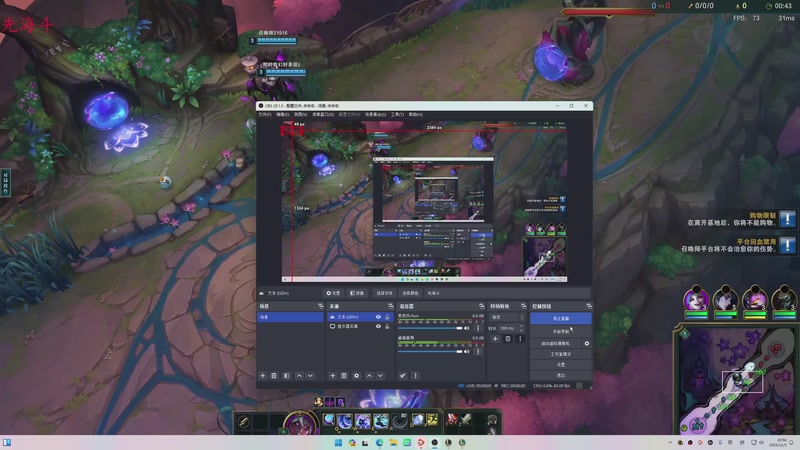Toggle visibility of 显示器采集 source

[x=378, y=327]
